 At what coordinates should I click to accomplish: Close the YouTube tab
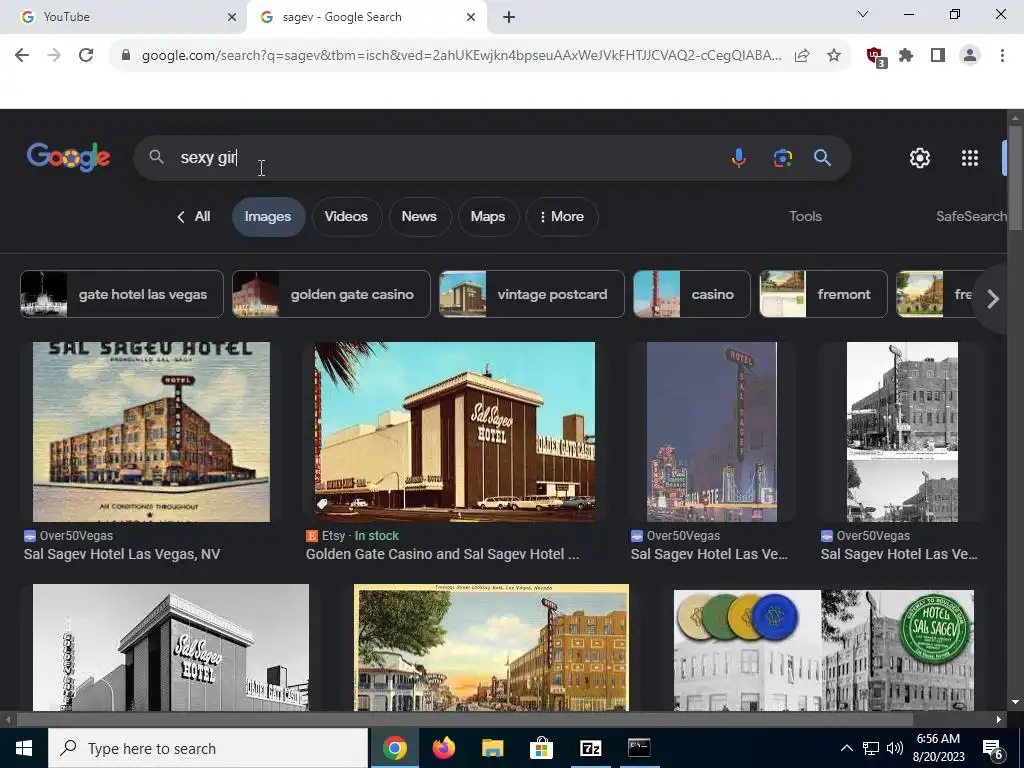pyautogui.click(x=232, y=17)
